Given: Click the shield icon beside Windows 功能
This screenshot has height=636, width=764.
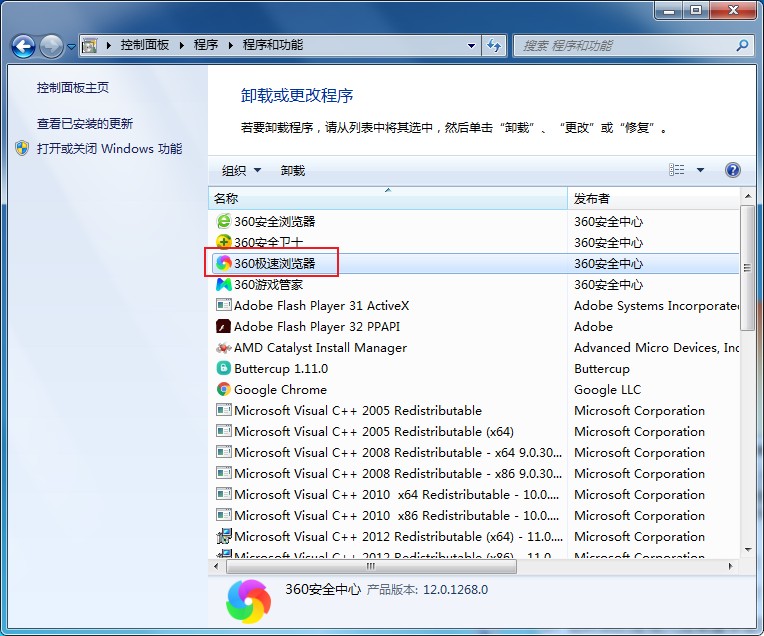Looking at the screenshot, I should click(22, 148).
